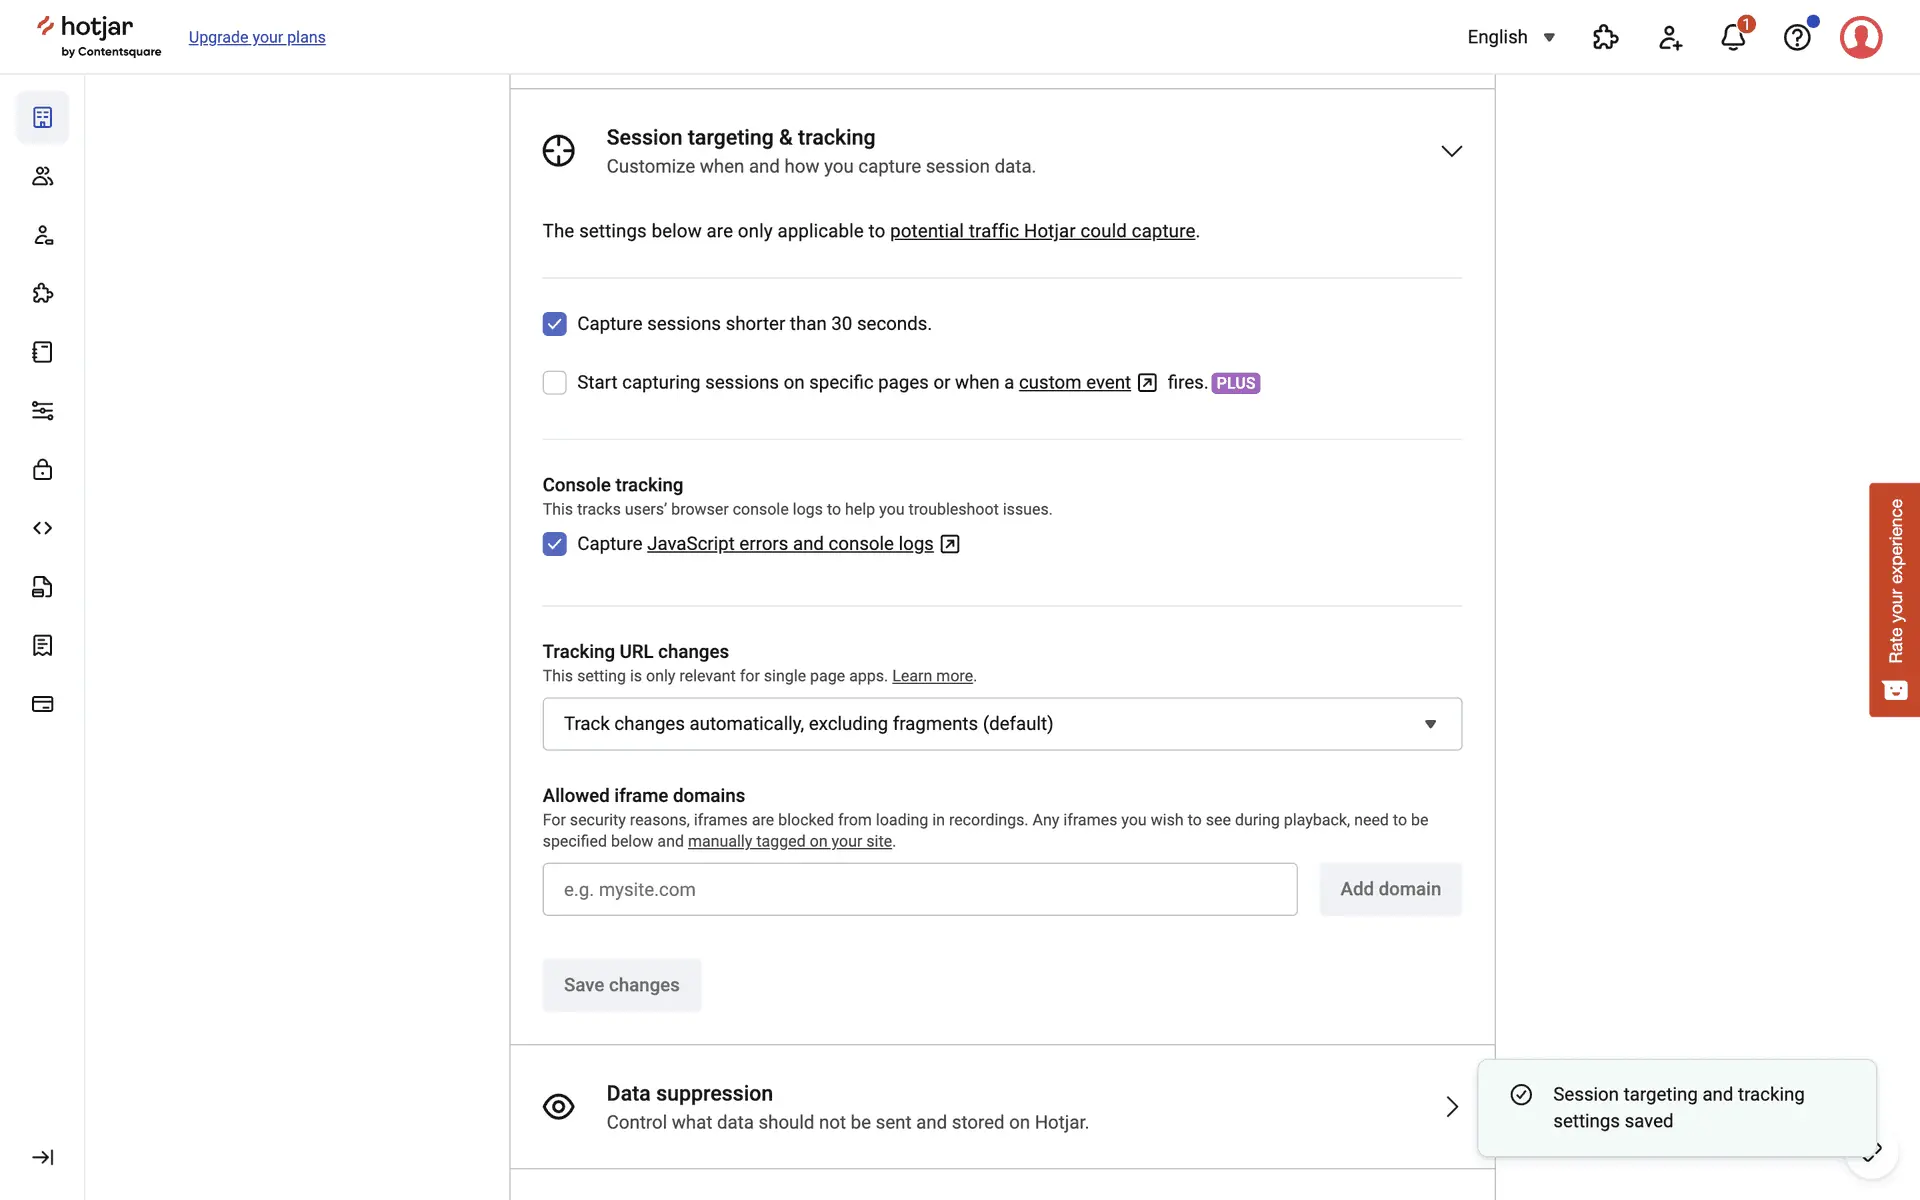Click the Save changes button
Image resolution: width=1920 pixels, height=1200 pixels.
coord(621,985)
